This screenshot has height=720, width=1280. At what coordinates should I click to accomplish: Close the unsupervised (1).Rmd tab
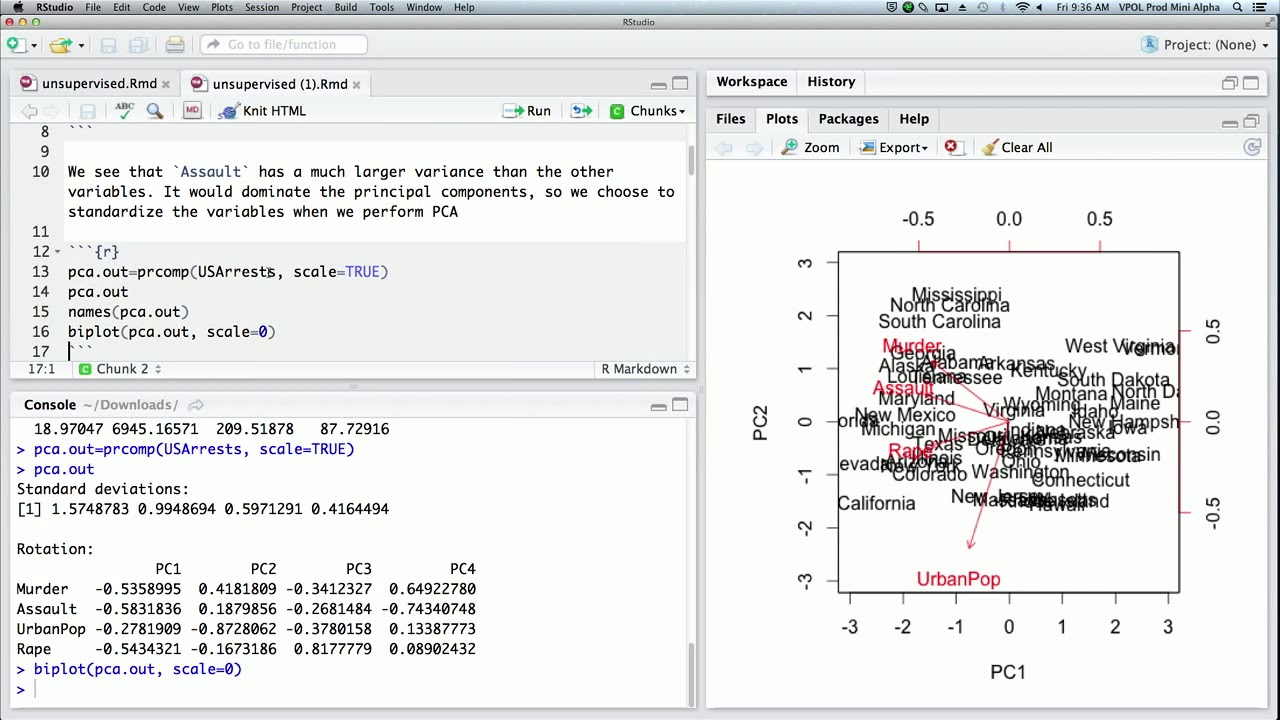[356, 84]
